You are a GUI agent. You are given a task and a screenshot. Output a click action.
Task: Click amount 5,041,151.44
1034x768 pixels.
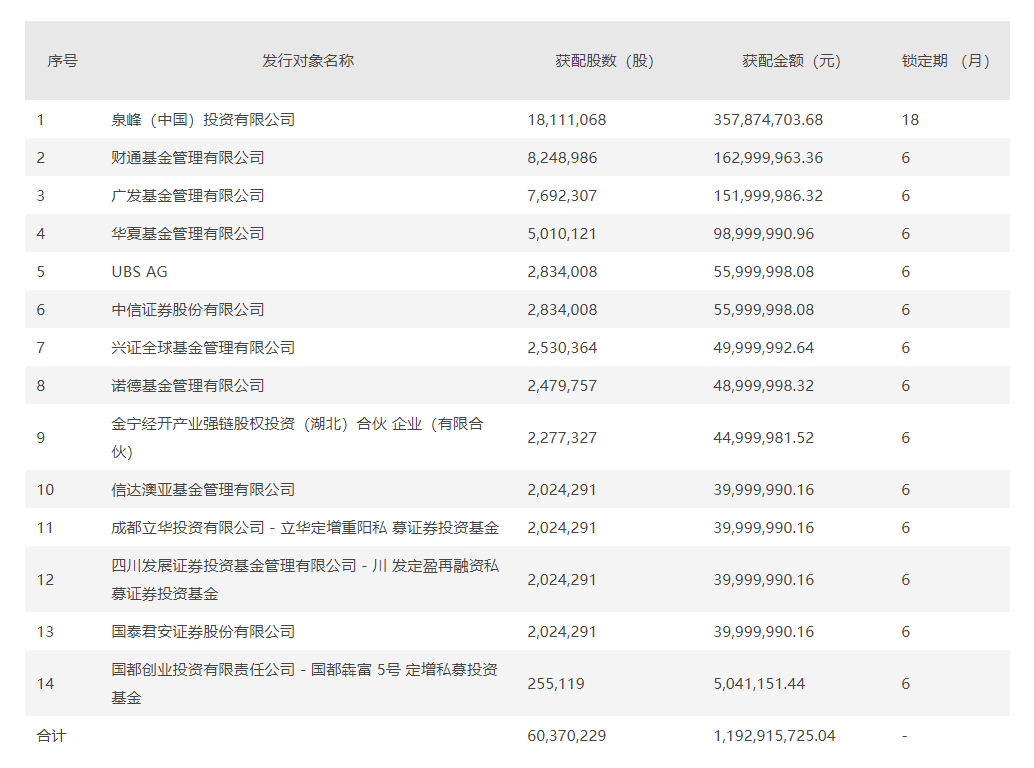coord(759,684)
